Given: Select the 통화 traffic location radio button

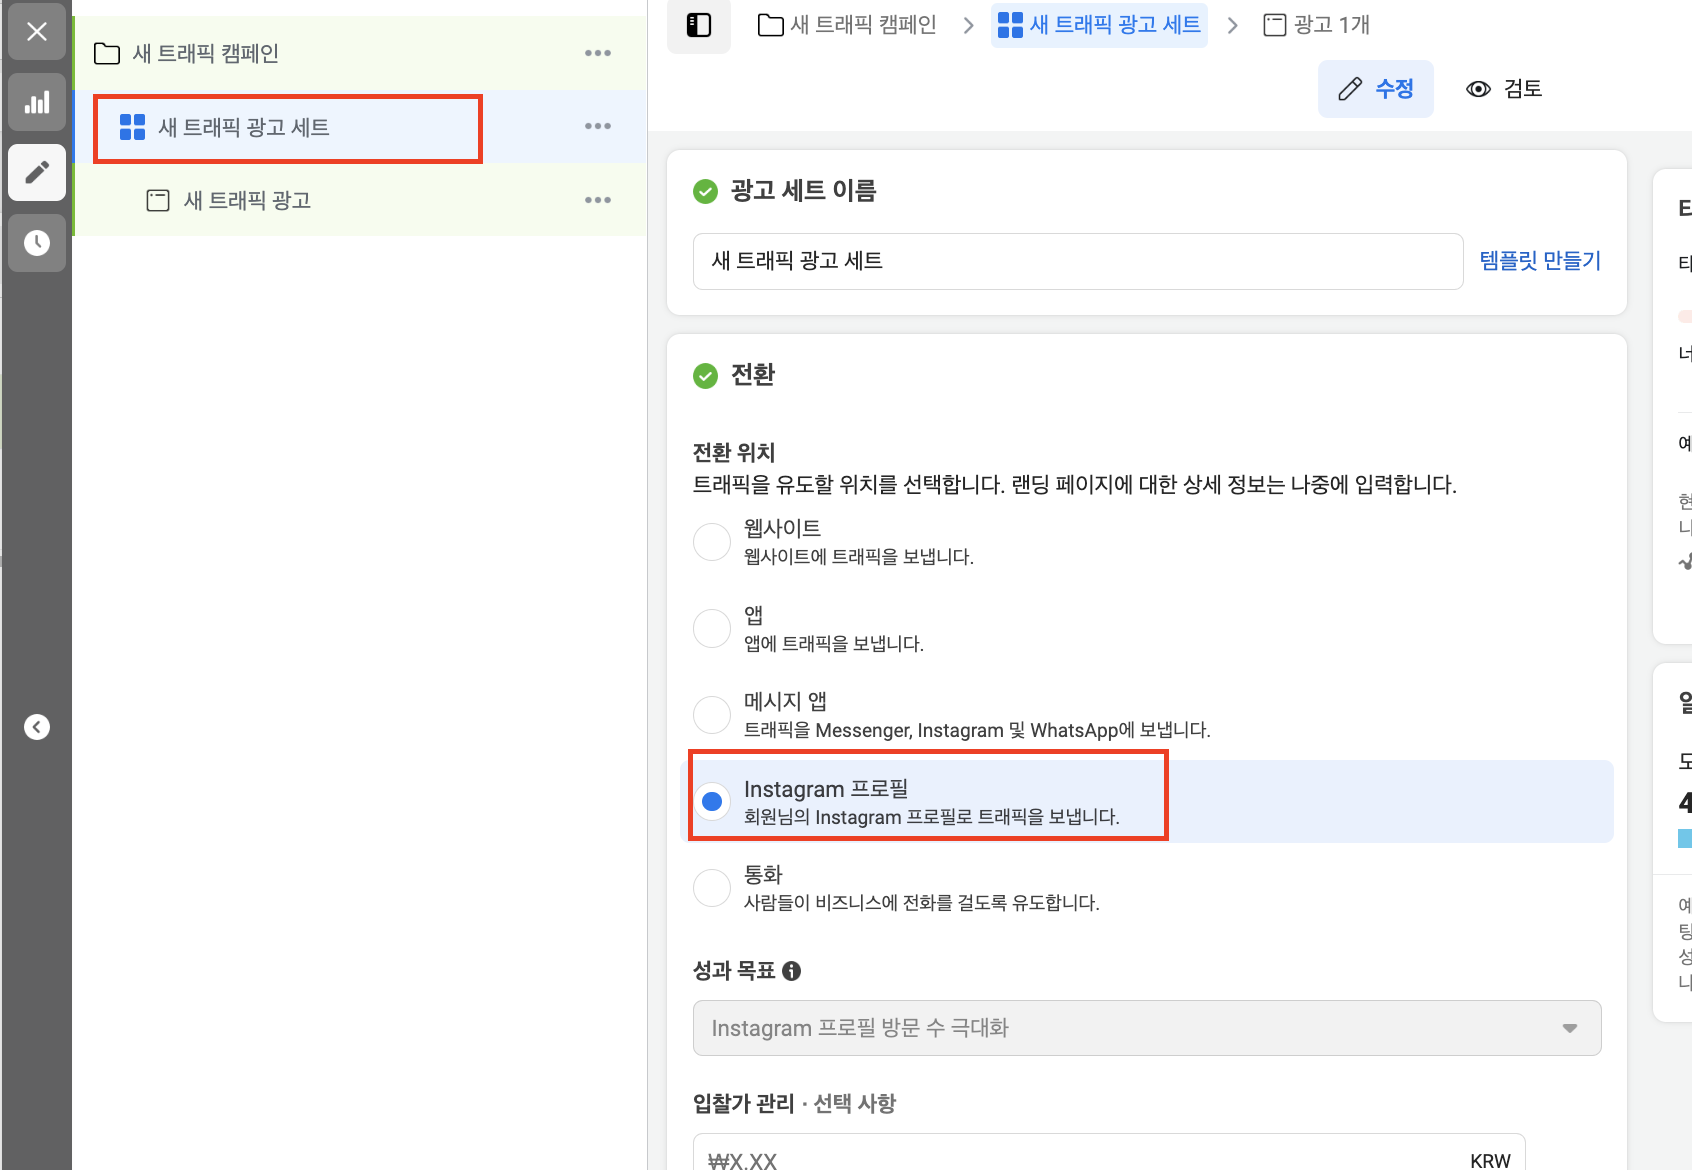Looking at the screenshot, I should [711, 887].
